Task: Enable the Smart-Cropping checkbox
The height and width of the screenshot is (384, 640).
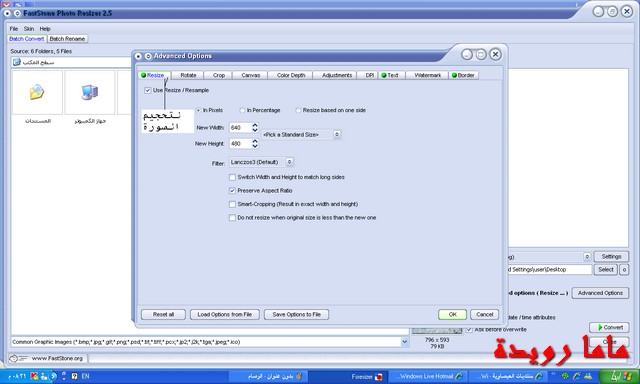Action: (232, 204)
